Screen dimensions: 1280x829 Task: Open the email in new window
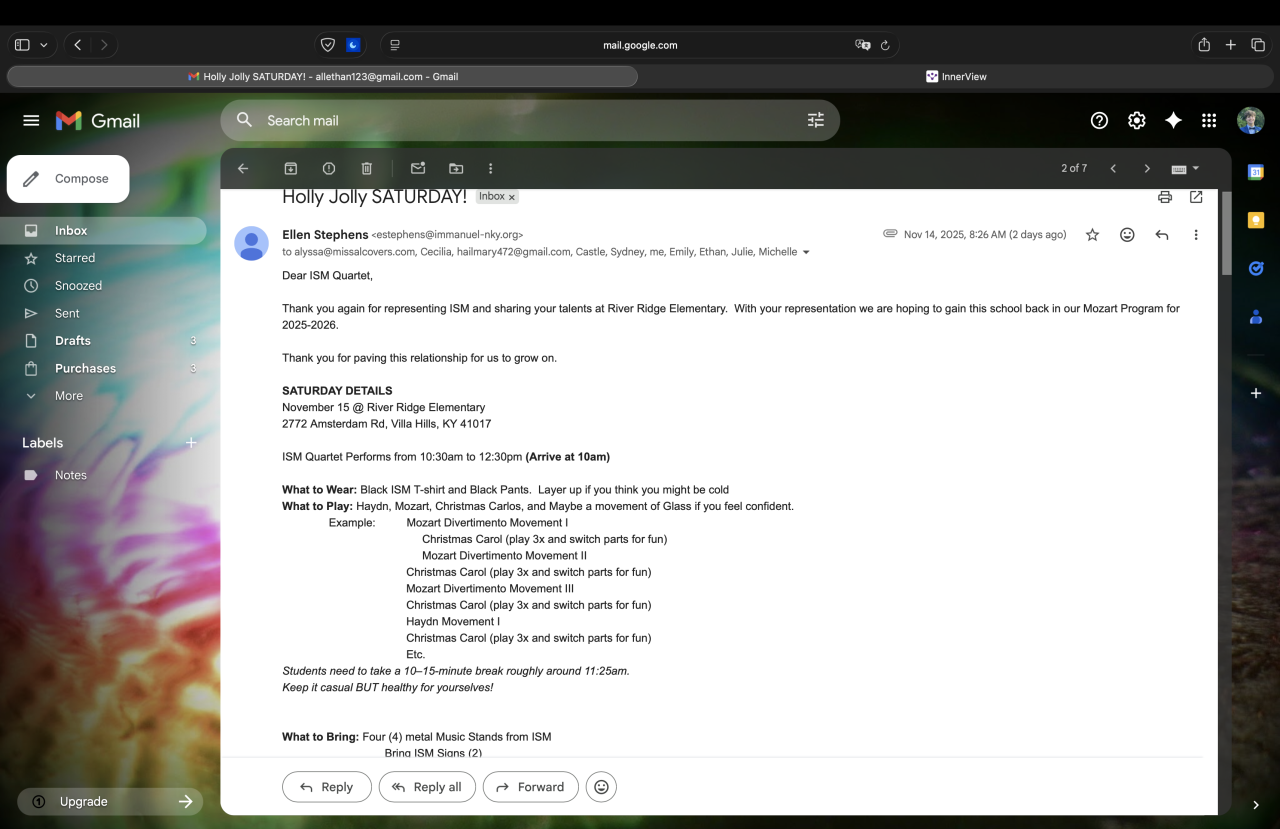click(x=1196, y=197)
